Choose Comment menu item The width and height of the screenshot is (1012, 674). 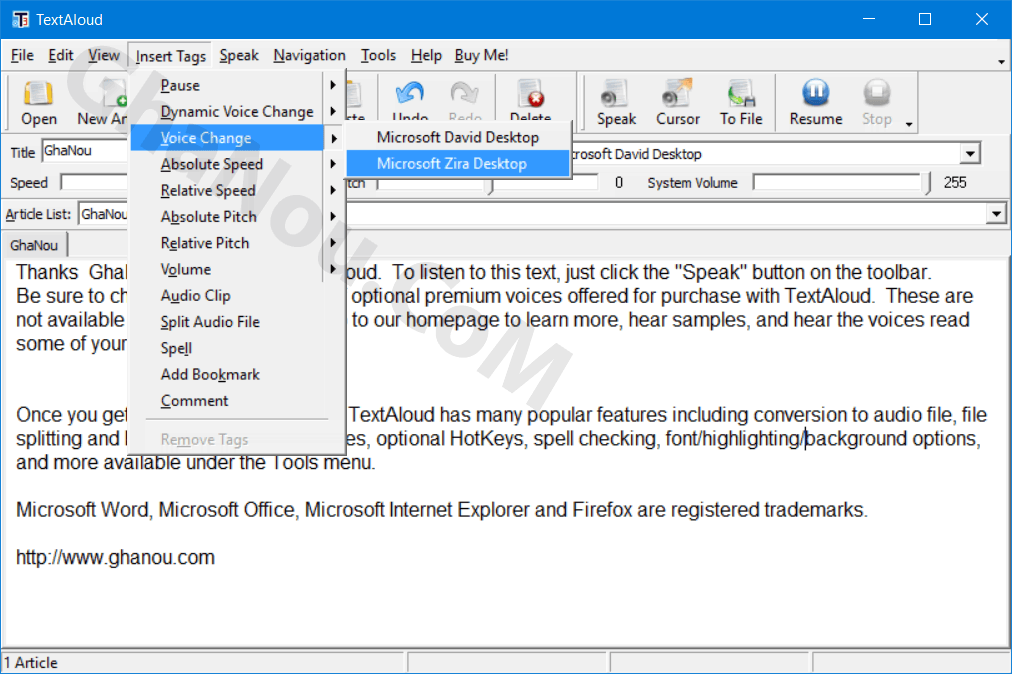[x=237, y=401]
